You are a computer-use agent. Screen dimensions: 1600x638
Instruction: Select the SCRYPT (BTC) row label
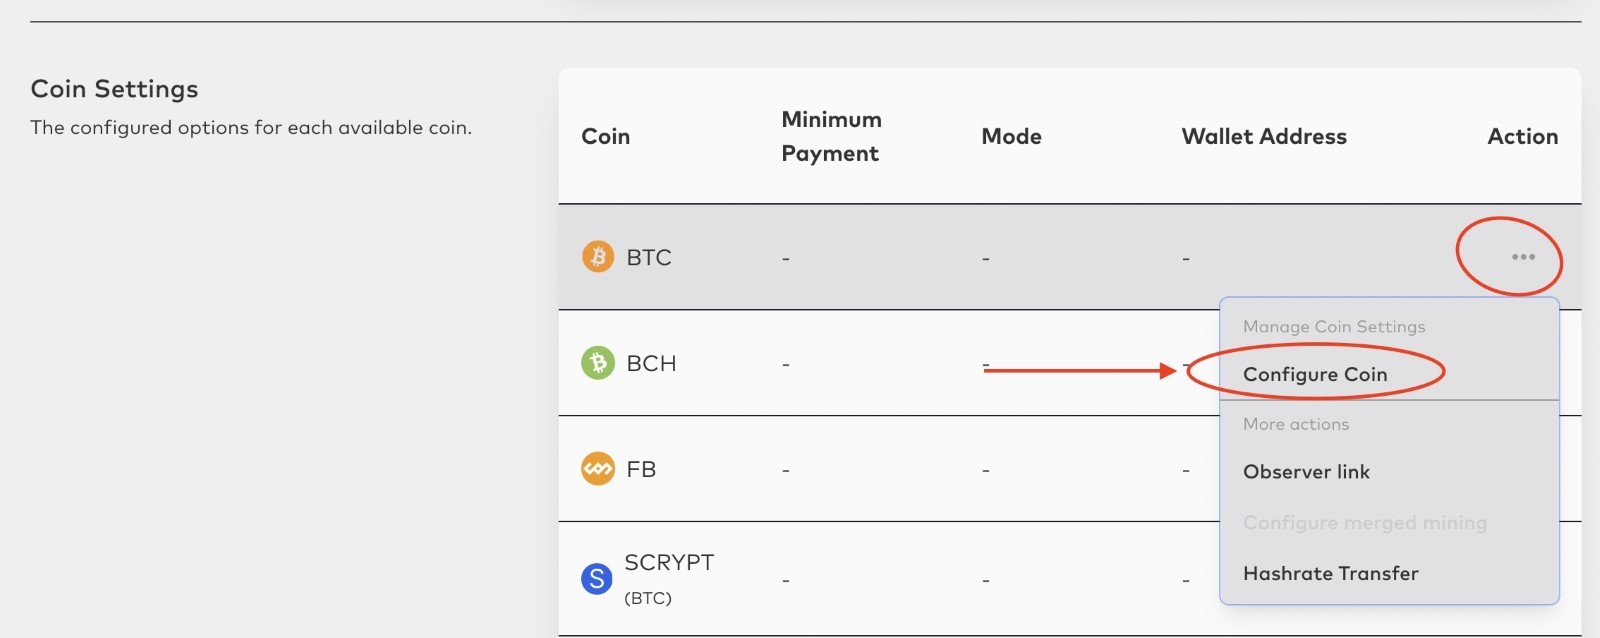[x=669, y=578]
